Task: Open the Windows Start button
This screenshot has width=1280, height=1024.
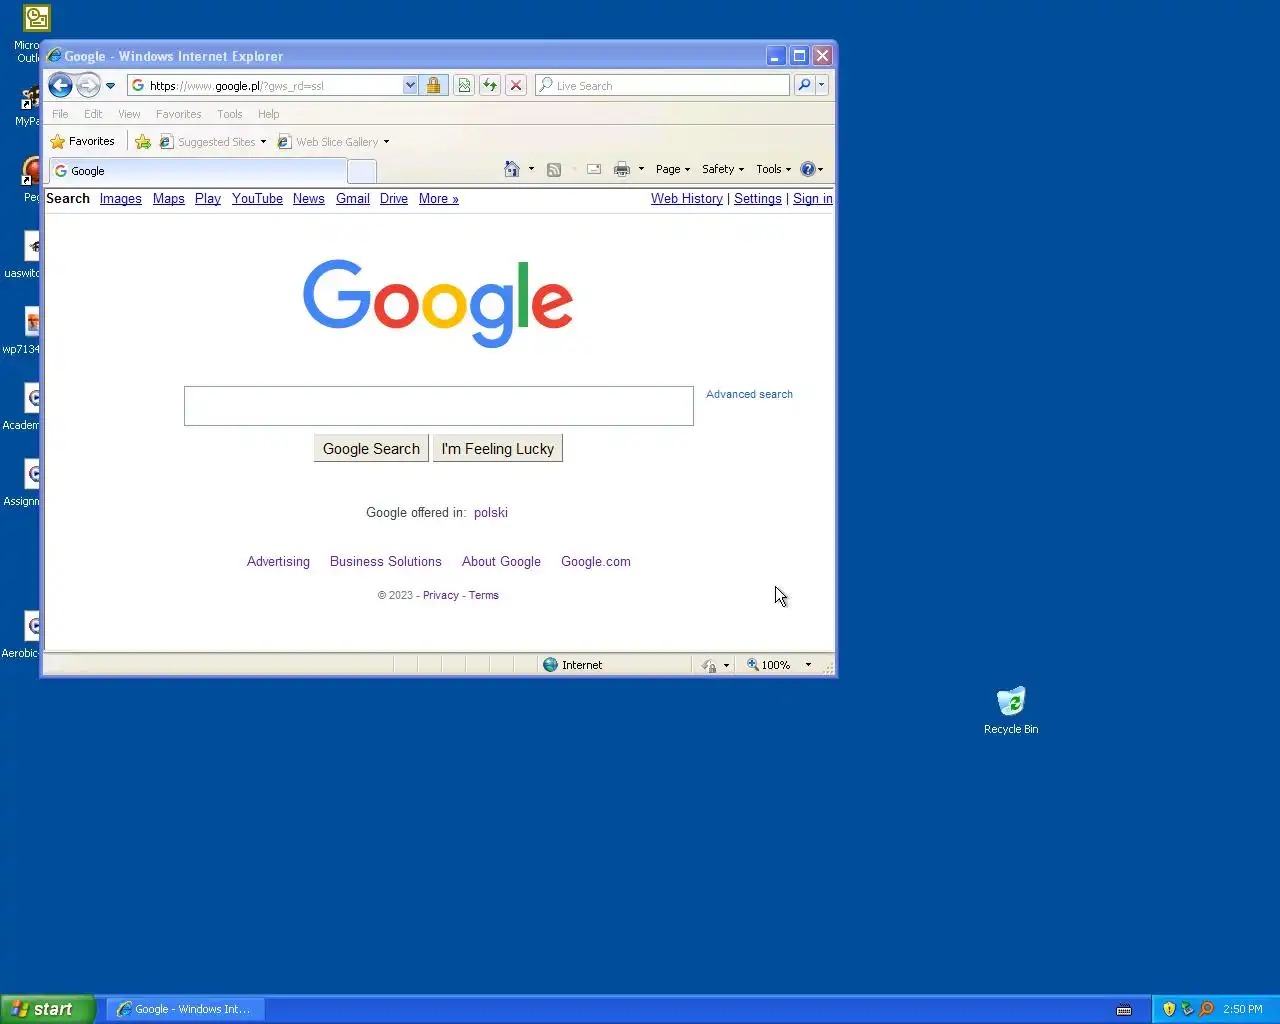Action: click(48, 1009)
